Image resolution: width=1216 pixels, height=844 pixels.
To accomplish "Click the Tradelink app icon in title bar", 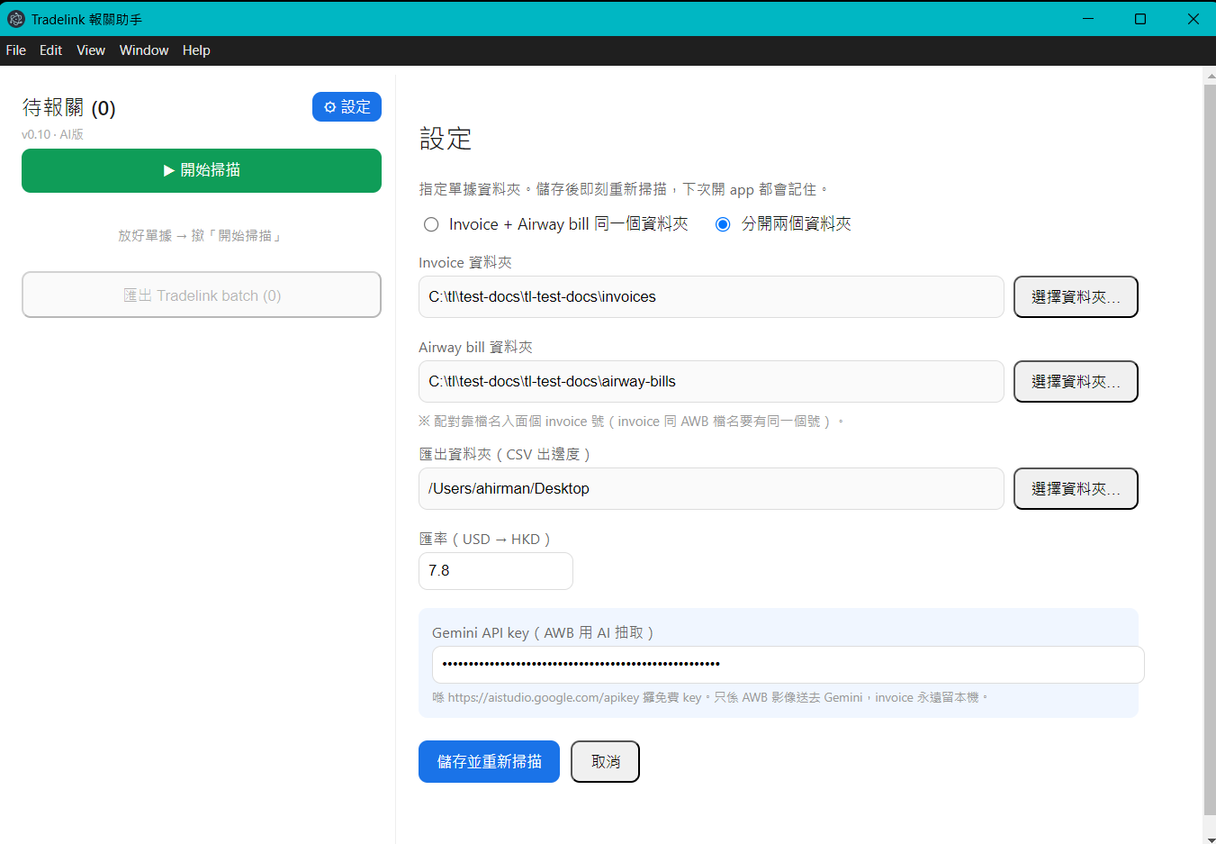I will (x=15, y=19).
